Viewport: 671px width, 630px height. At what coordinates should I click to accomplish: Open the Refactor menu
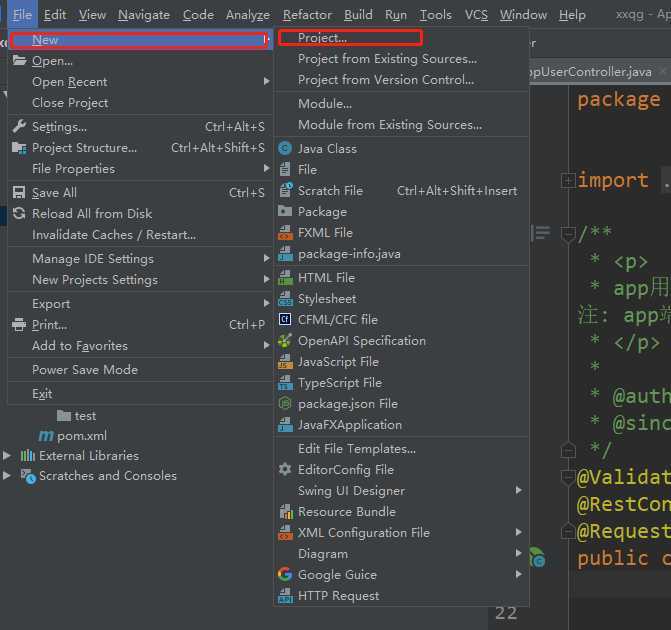[307, 15]
